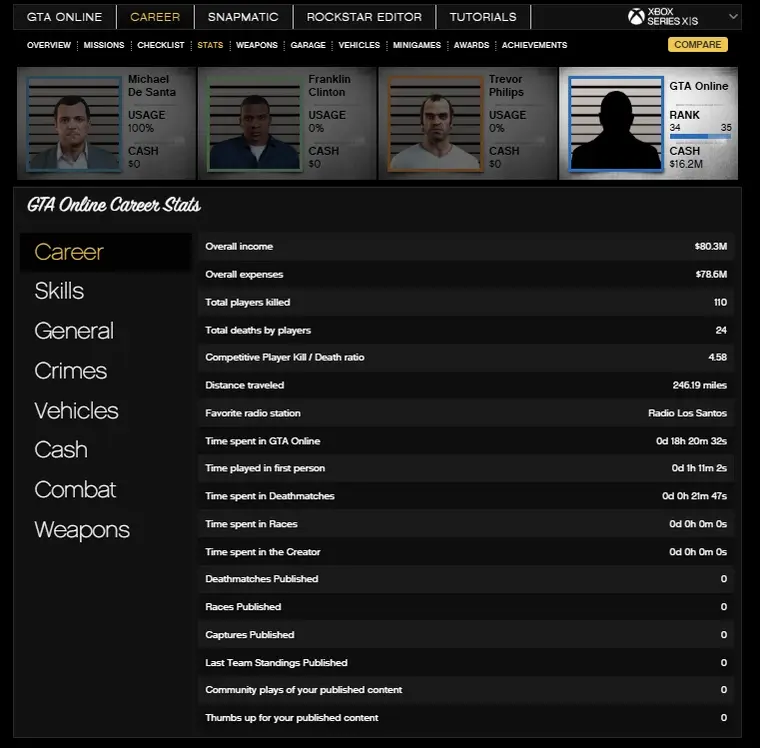Click the 'Distance traveled' label
Screen dimensions: 760x748
245,385
